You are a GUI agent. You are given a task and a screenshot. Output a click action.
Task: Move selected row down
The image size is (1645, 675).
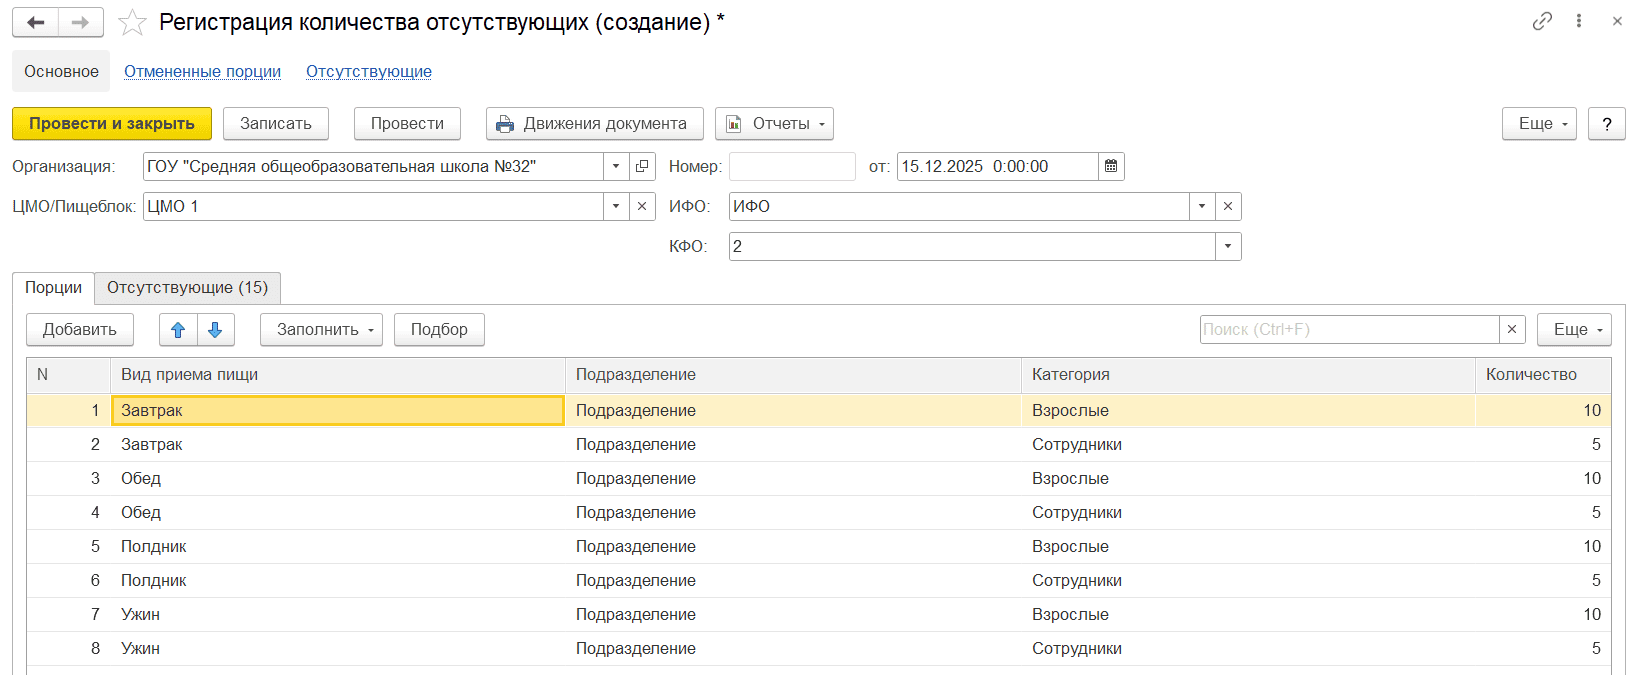pos(215,330)
